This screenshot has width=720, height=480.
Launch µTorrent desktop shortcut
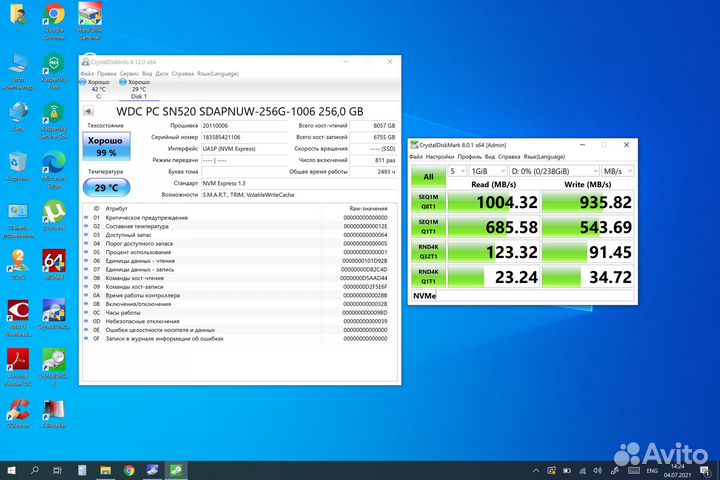coord(54,216)
